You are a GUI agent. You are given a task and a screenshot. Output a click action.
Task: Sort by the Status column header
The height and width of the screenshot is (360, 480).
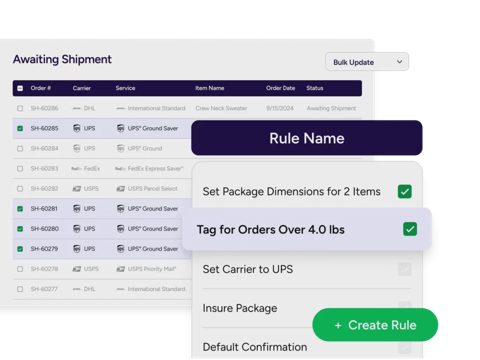(x=315, y=88)
